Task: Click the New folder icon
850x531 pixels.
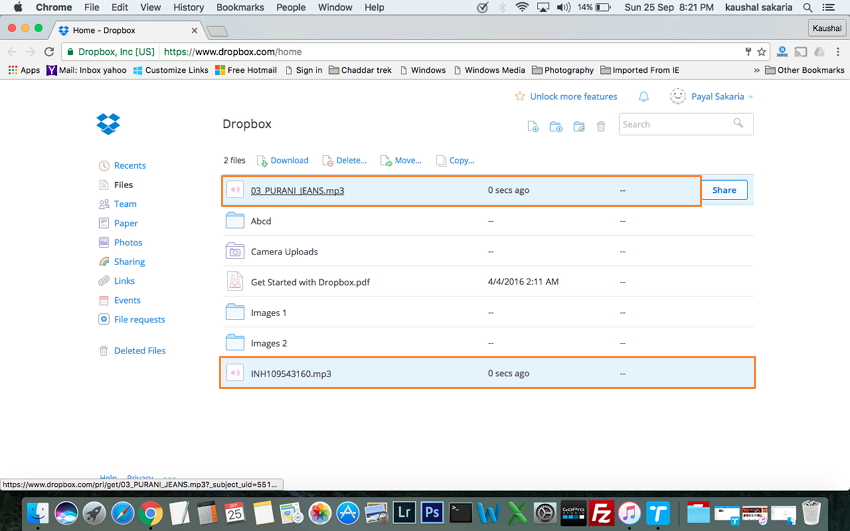Action: coord(556,126)
